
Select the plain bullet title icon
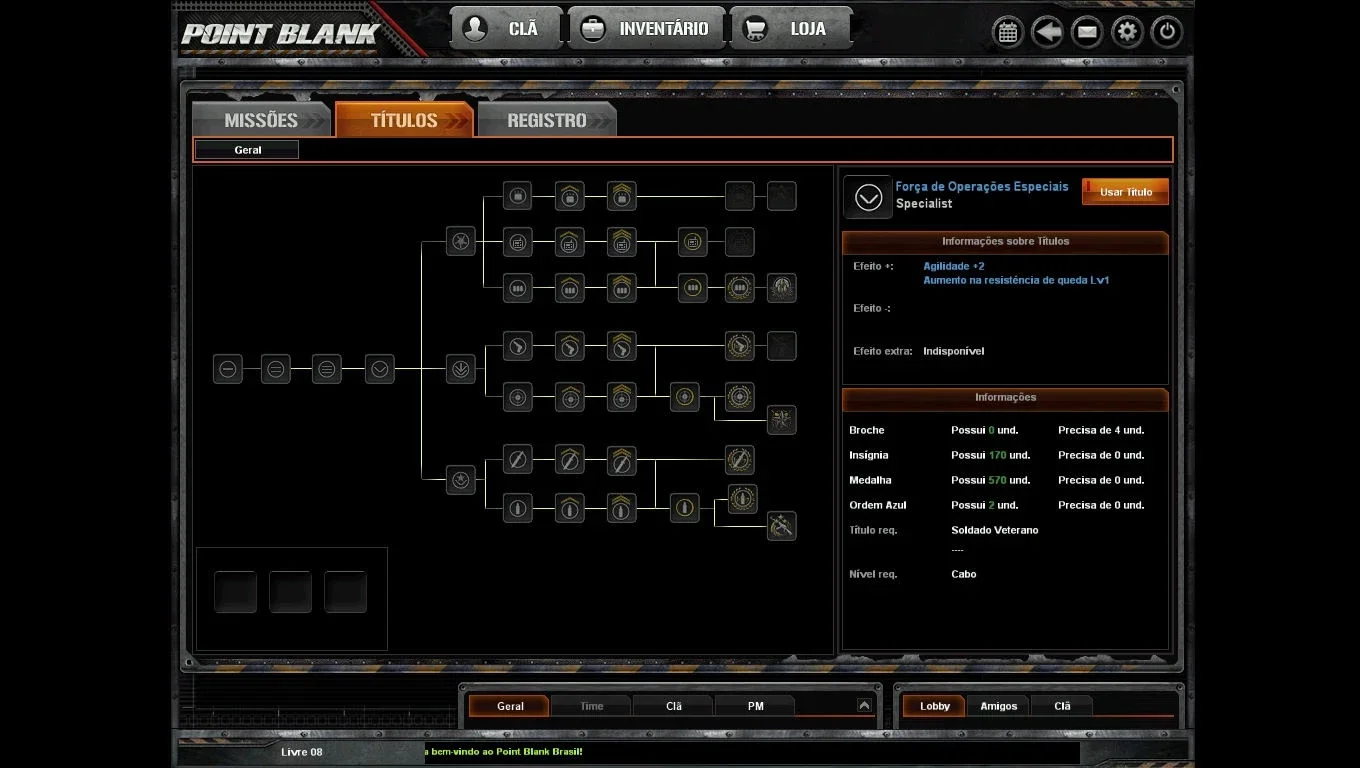pos(517,508)
